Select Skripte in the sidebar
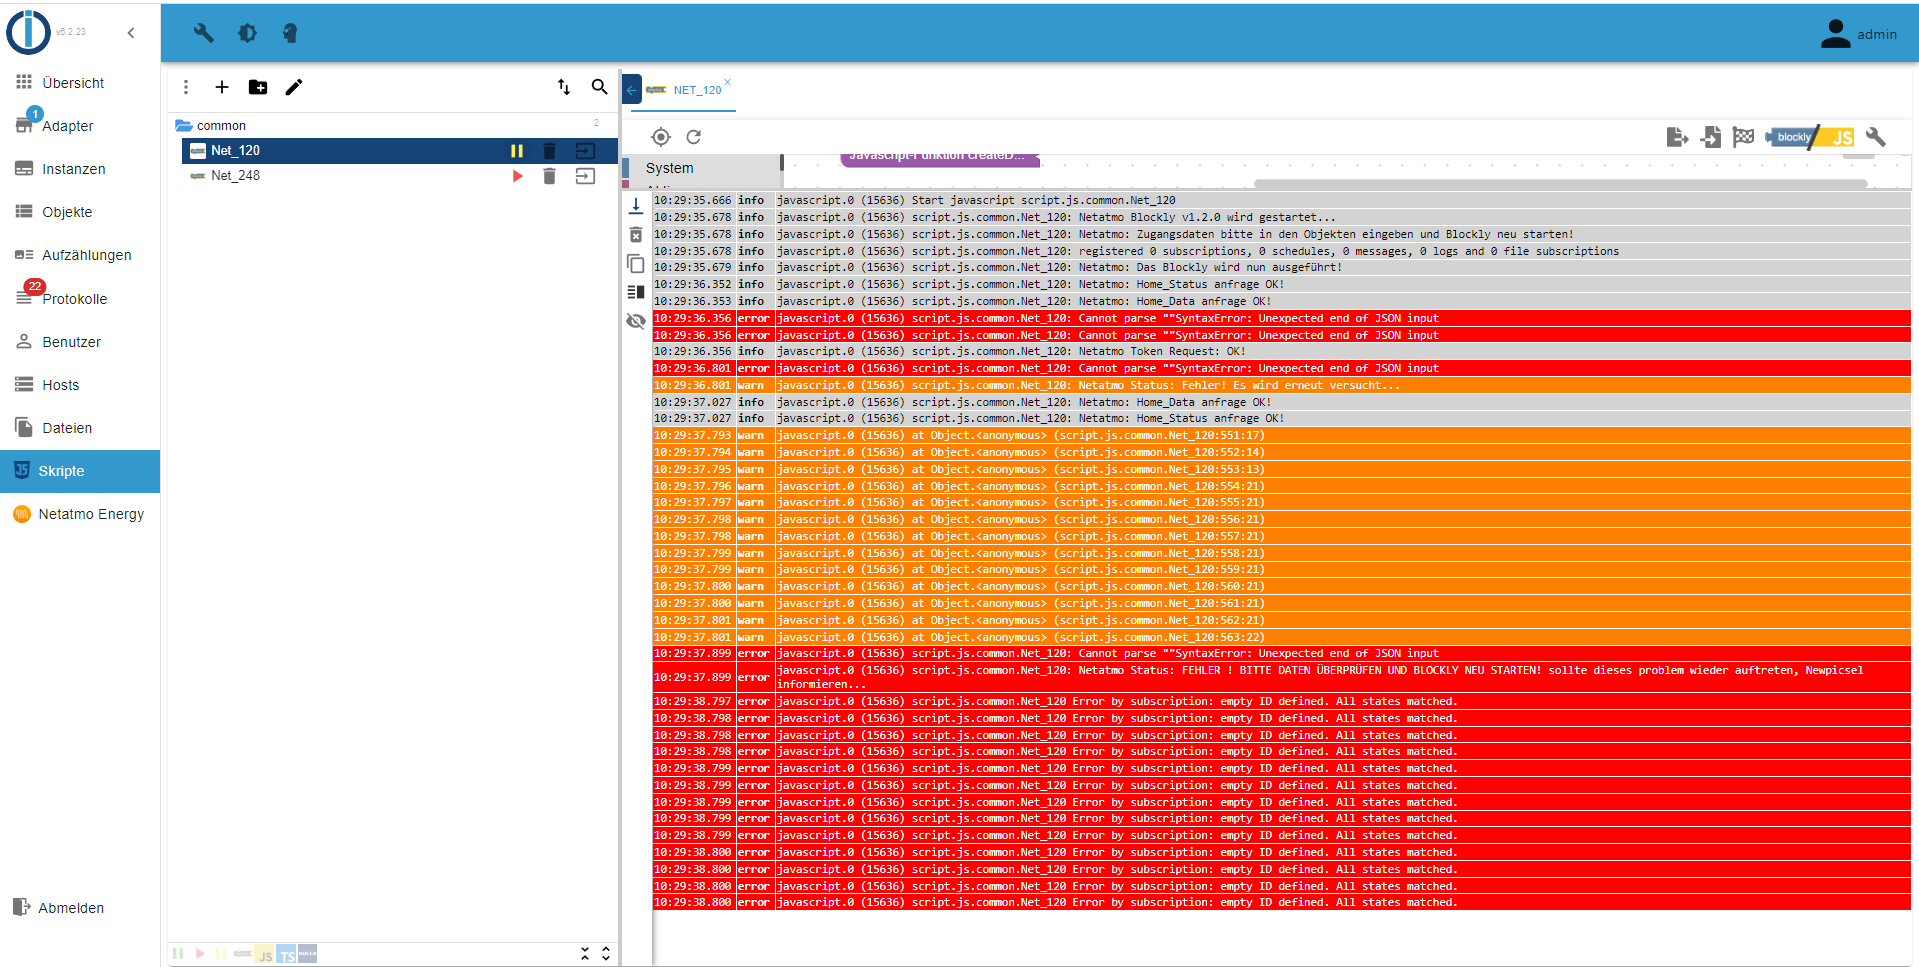This screenshot has height=967, width=1919. [x=80, y=471]
